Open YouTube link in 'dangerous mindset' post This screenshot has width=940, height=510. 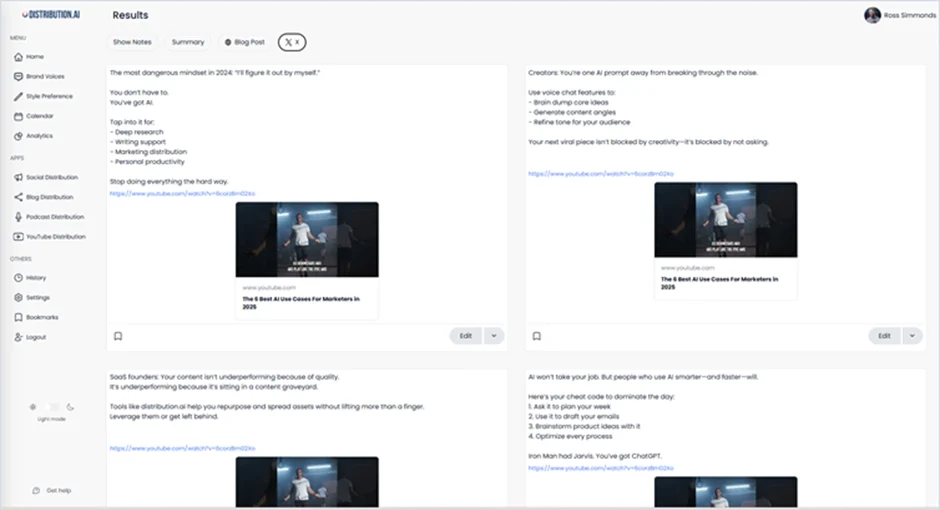(182, 194)
